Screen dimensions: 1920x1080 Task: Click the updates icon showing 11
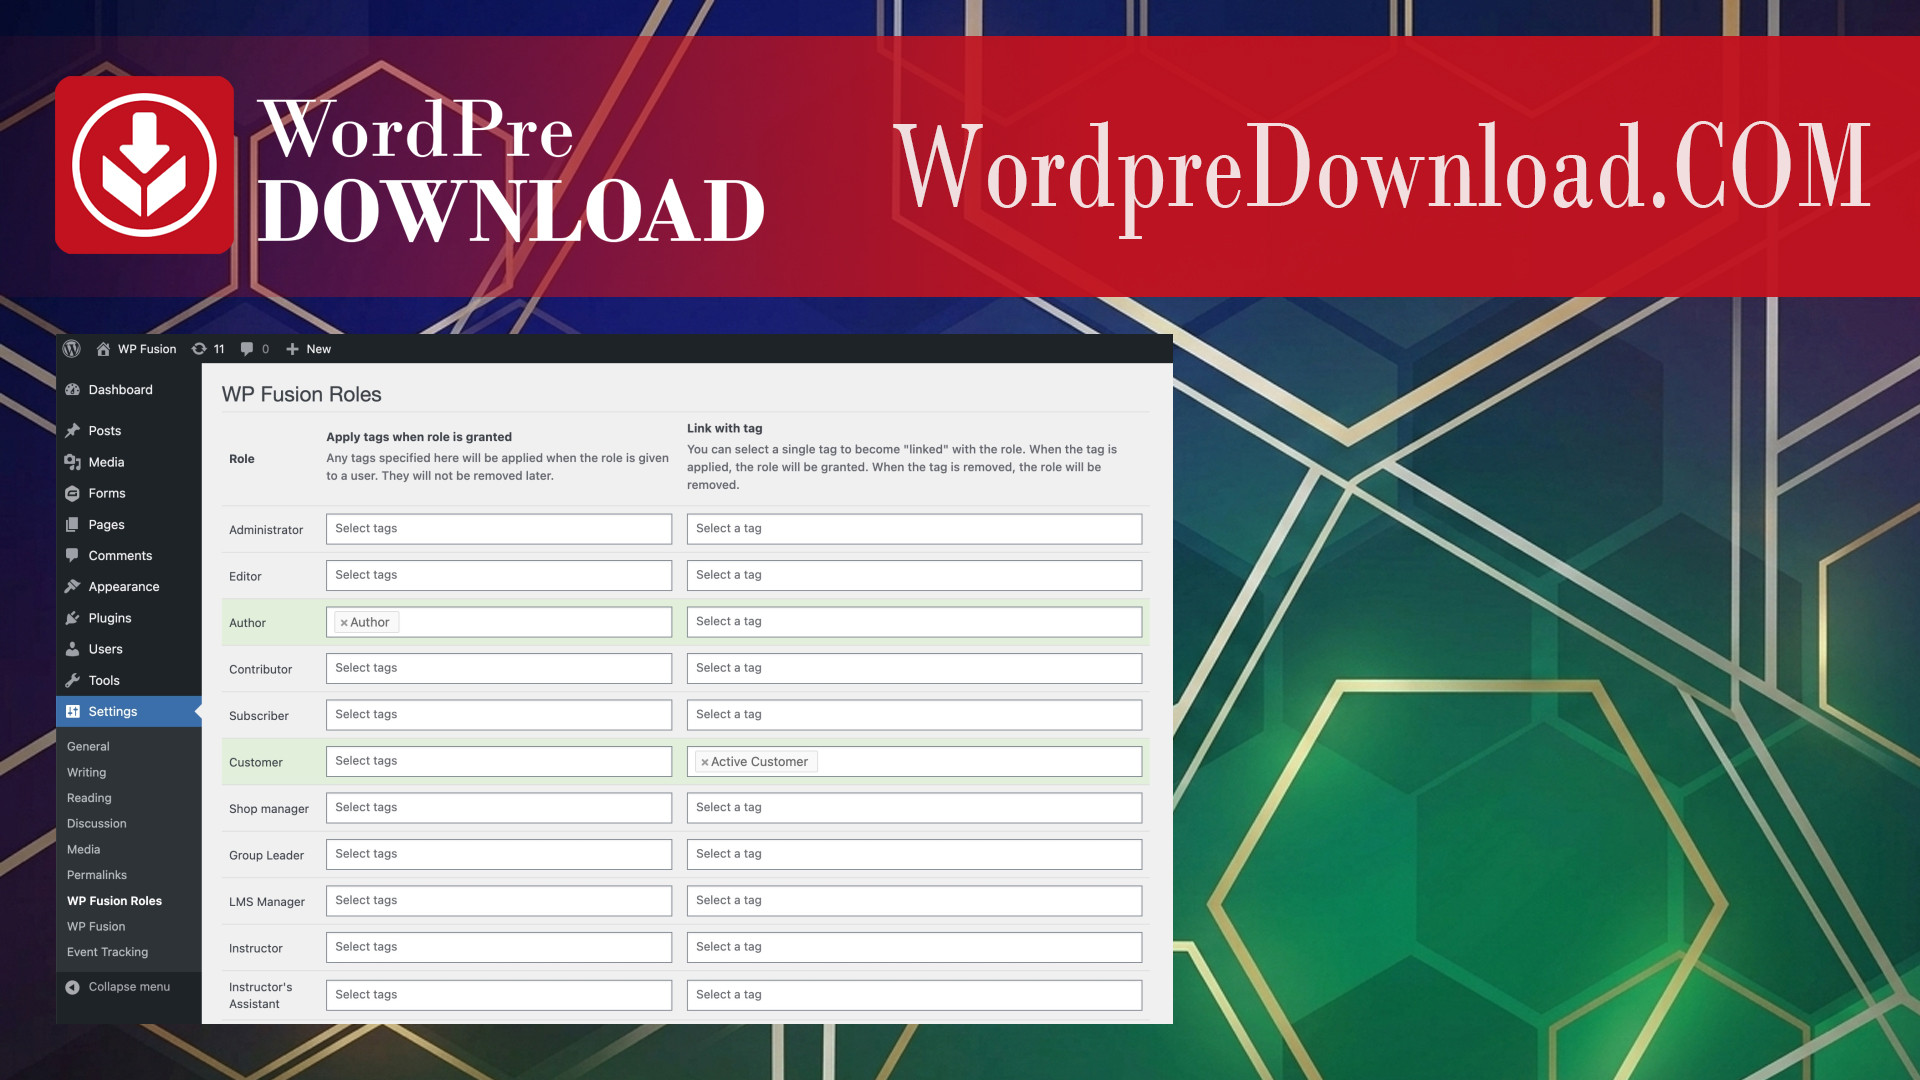[x=199, y=349]
